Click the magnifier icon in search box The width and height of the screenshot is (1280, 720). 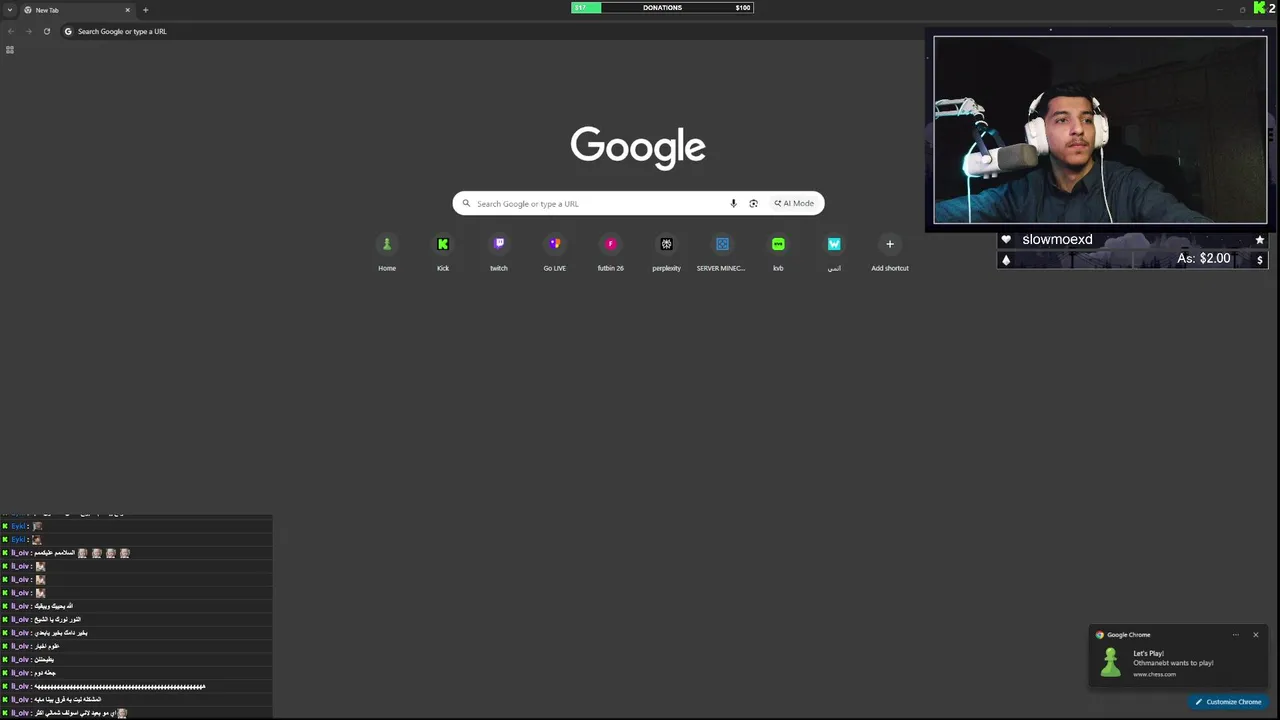[466, 203]
